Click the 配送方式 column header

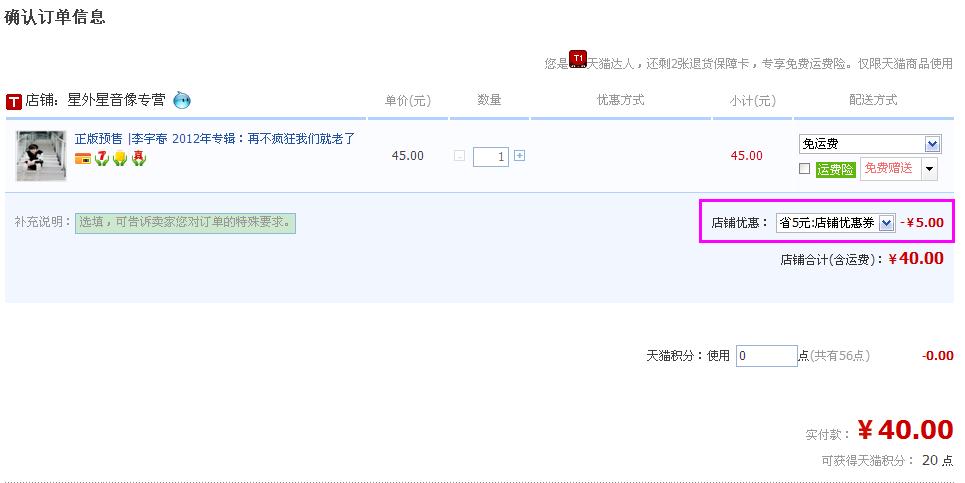pyautogui.click(x=873, y=100)
